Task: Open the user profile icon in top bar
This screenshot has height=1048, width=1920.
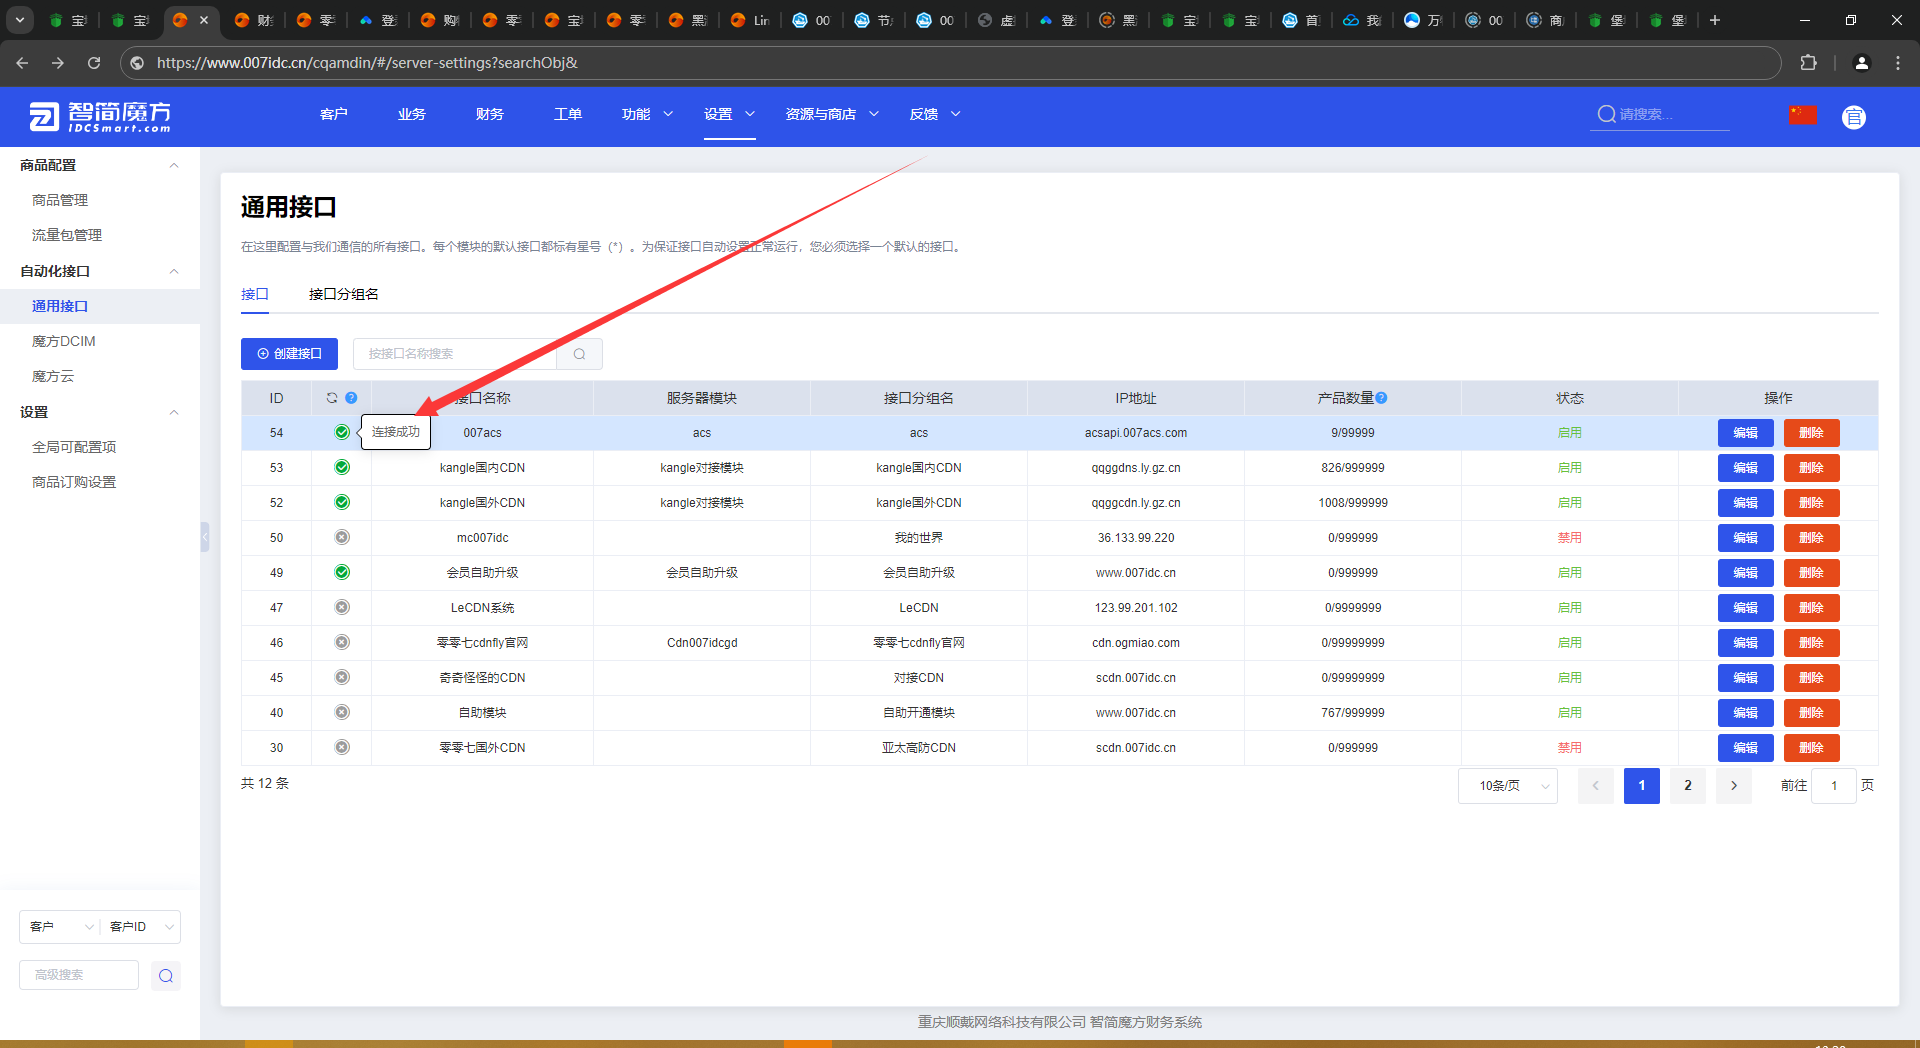Action: 1854,117
